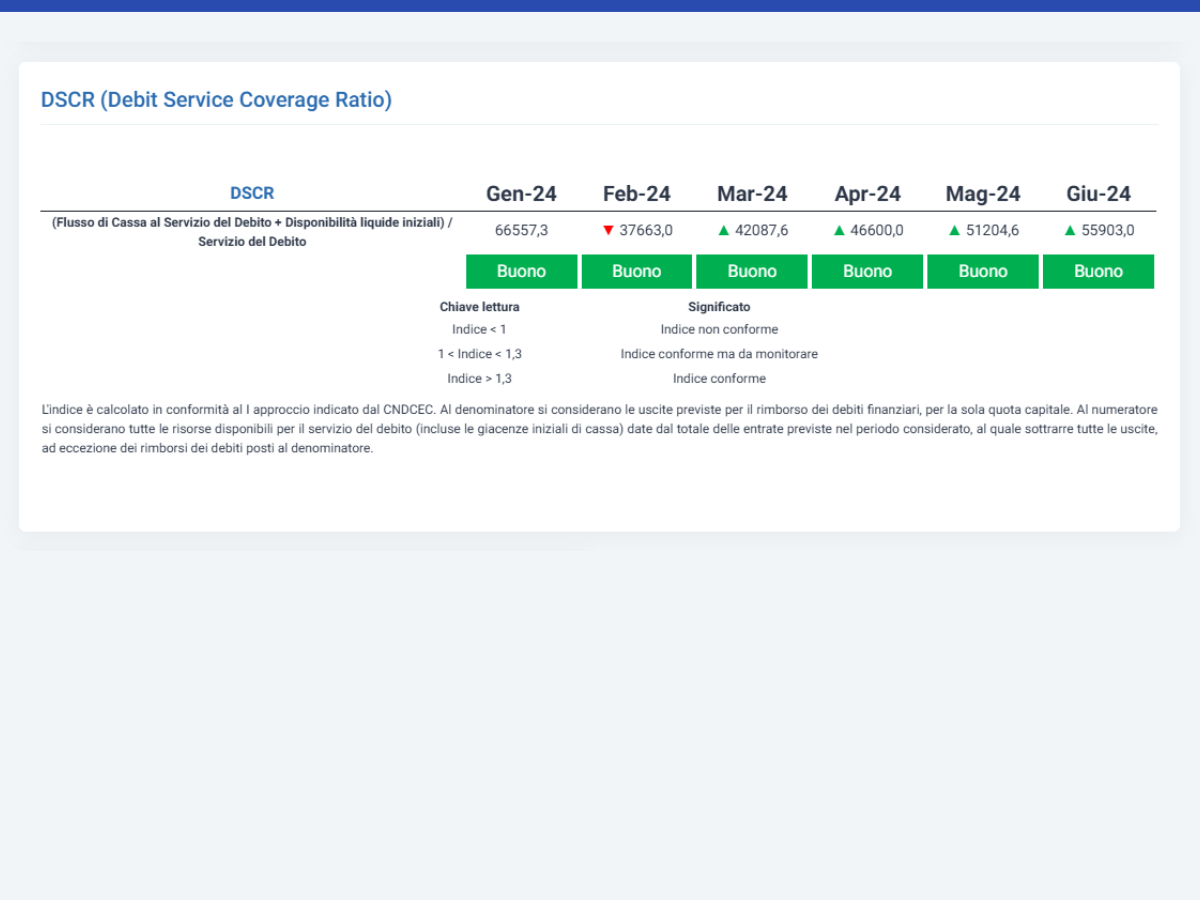Click the legend meaning exactly Indice conforme

point(719,379)
